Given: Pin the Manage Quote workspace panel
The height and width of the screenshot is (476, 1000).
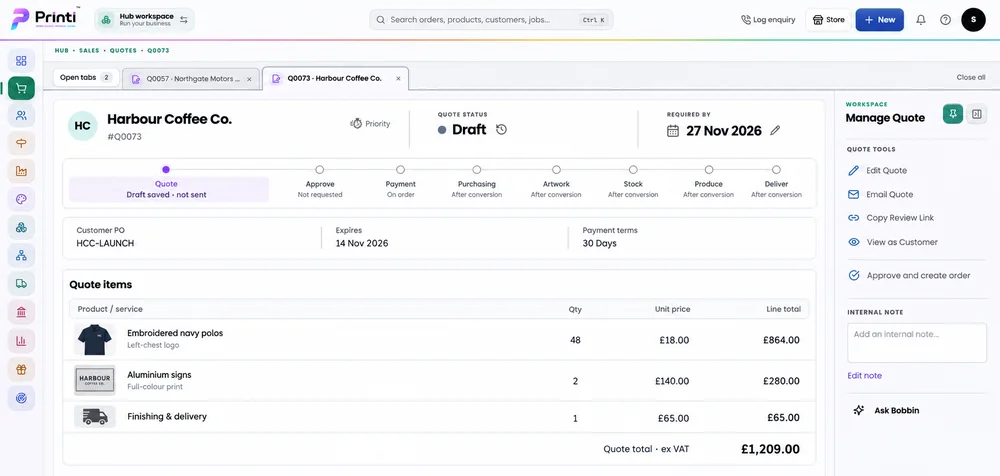Looking at the screenshot, I should (953, 114).
